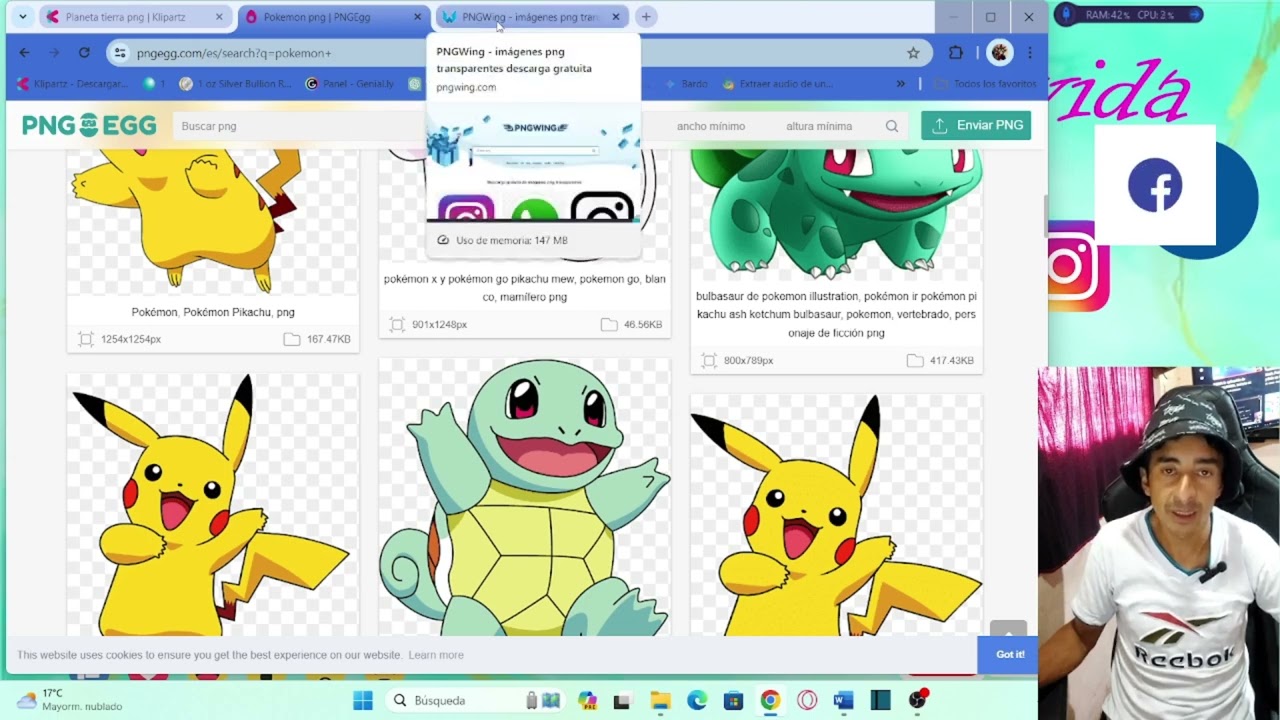Image resolution: width=1280 pixels, height=720 pixels.
Task: Click the Facebook icon in the overlay
Action: click(x=1155, y=185)
